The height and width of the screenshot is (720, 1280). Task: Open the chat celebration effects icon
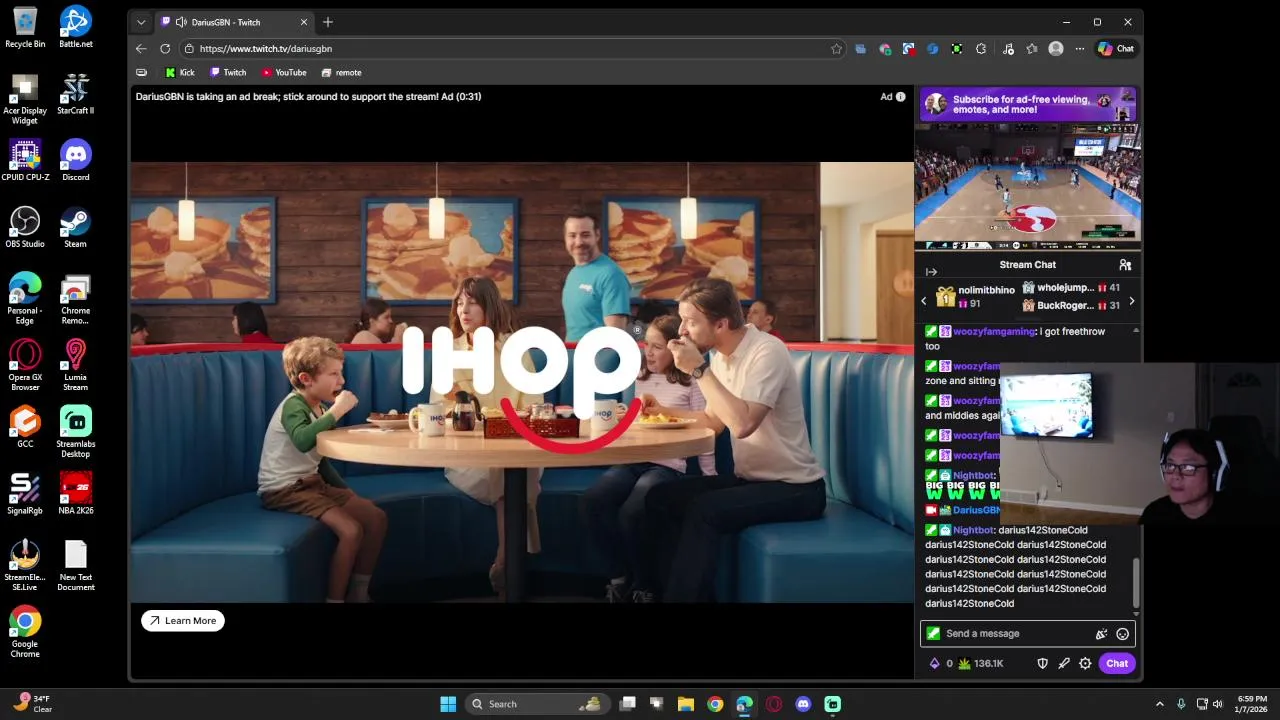point(1101,633)
